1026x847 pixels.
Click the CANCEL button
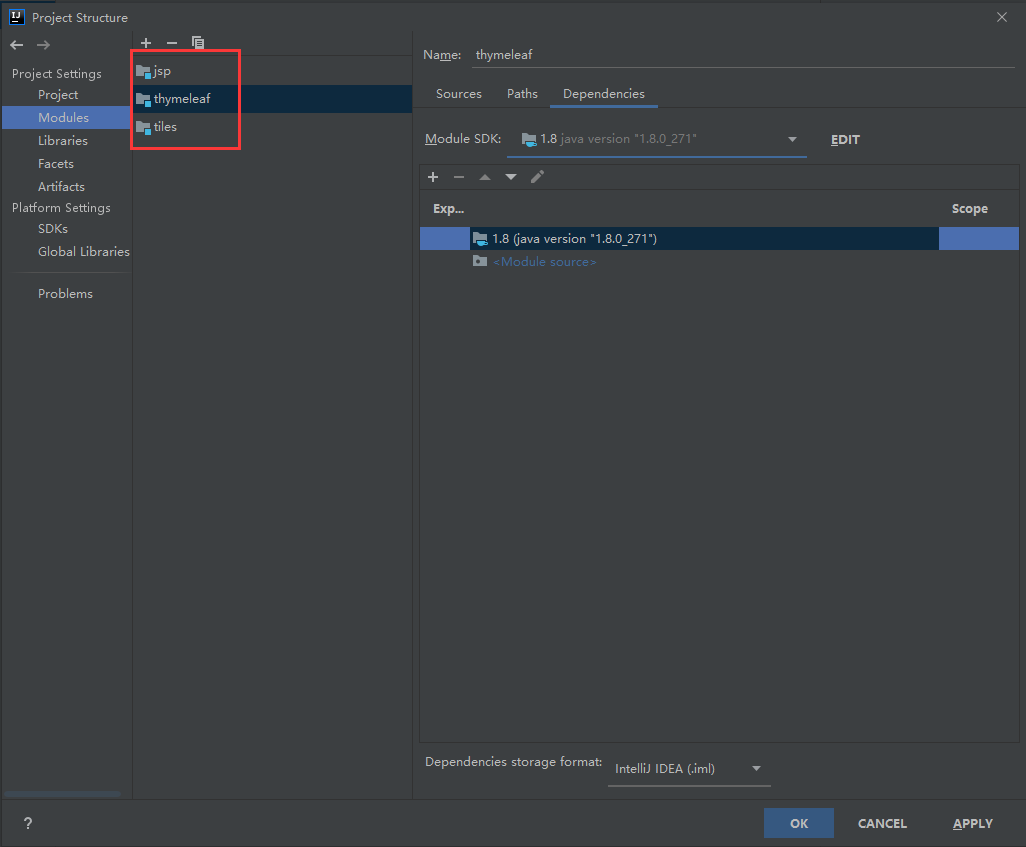[882, 823]
